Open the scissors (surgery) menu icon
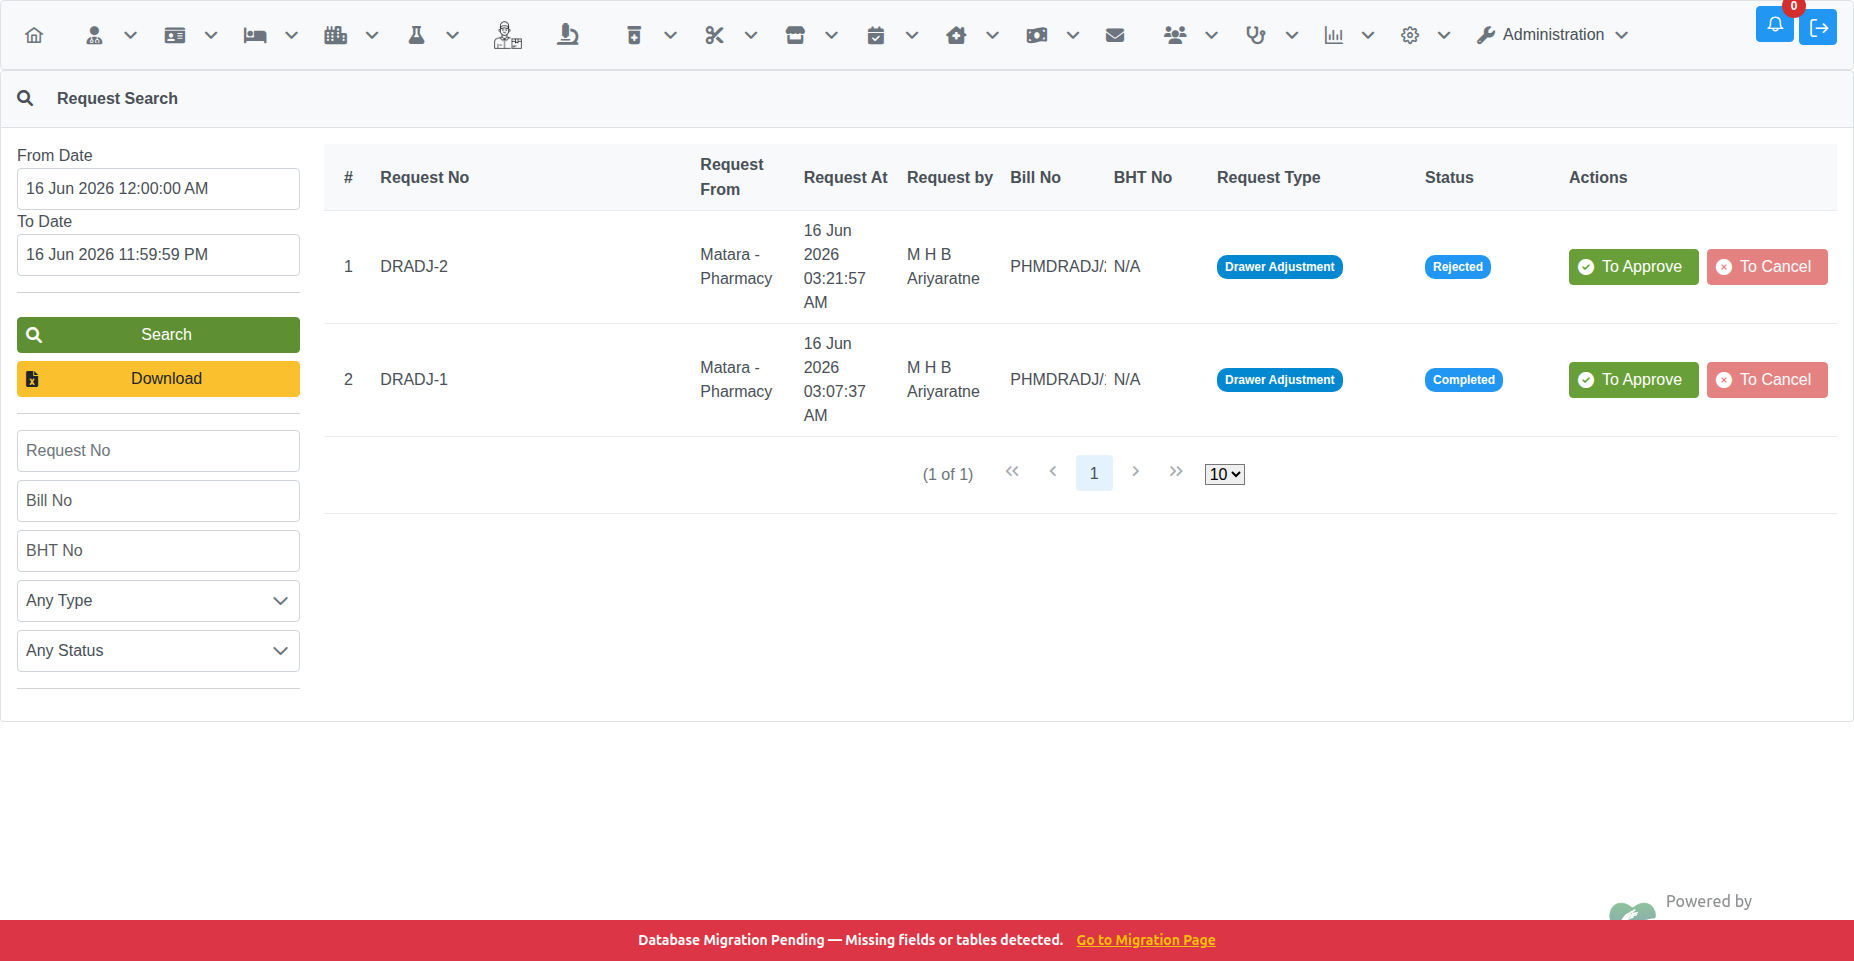The height and width of the screenshot is (961, 1854). click(714, 35)
